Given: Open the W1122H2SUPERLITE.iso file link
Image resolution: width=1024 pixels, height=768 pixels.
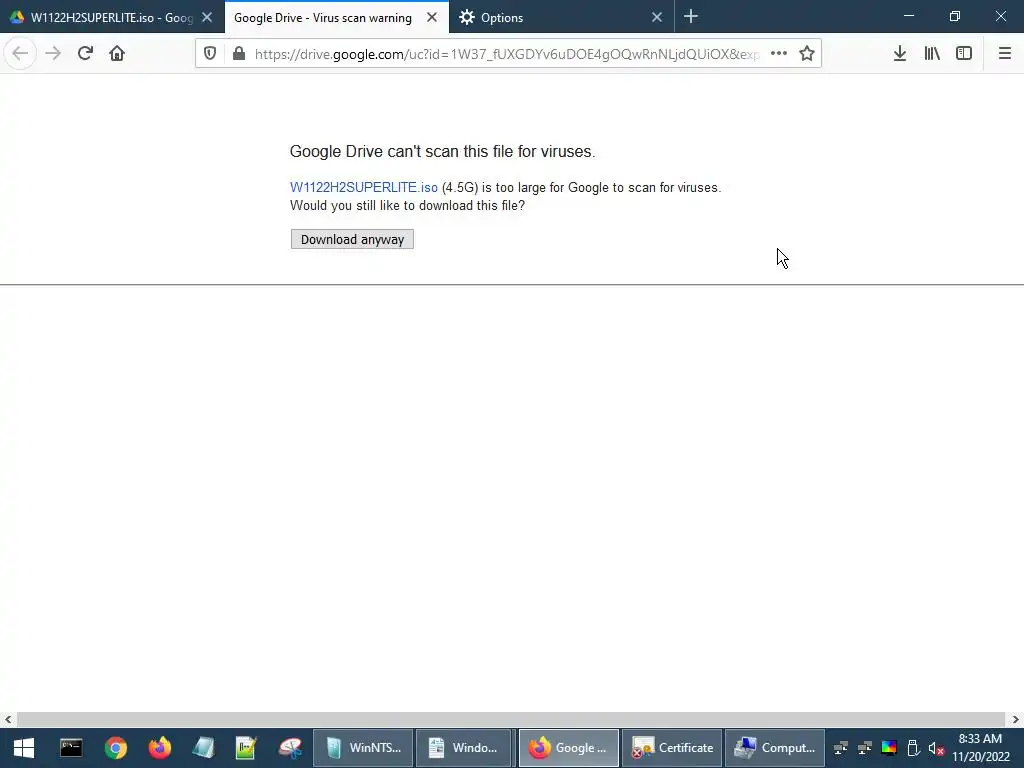Looking at the screenshot, I should (x=364, y=187).
